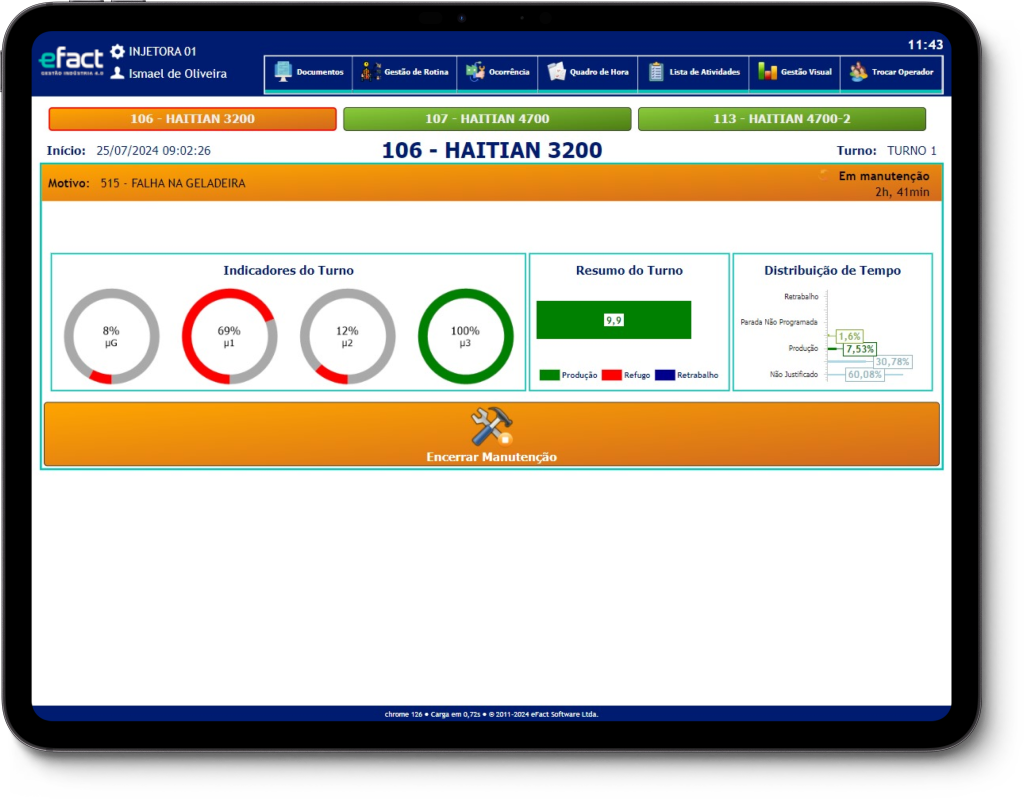The image size is (1024, 799).
Task: Click the Distribuição de Tempo heading
Action: point(833,270)
